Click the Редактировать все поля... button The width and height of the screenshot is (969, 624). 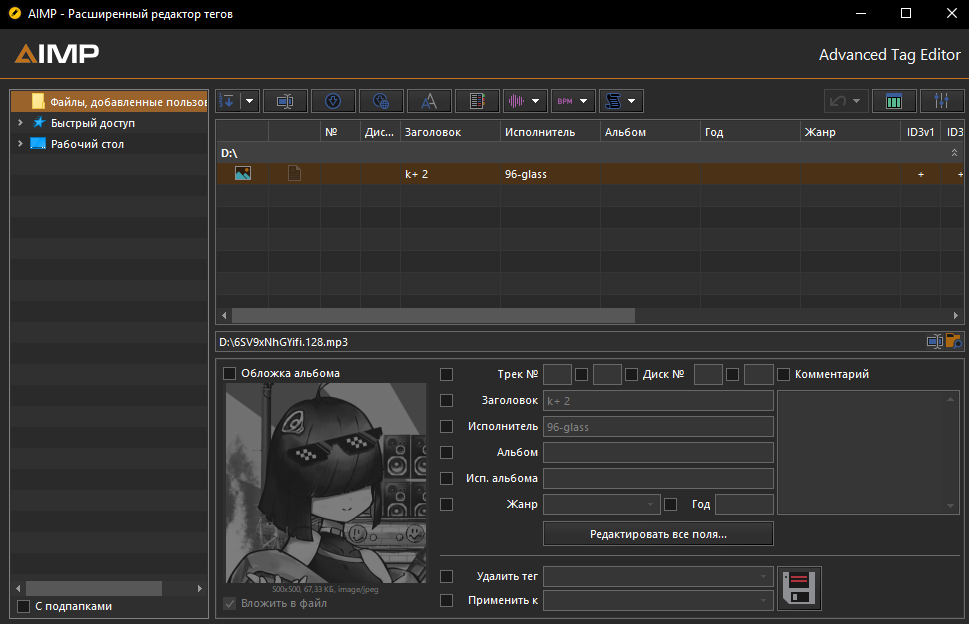point(658,534)
